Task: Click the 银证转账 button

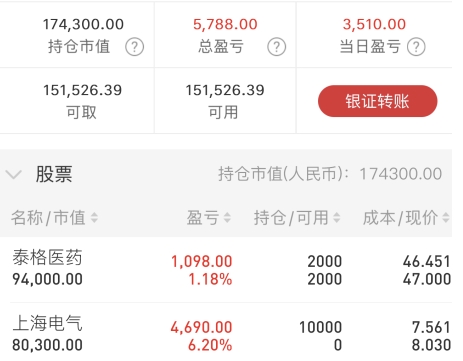Action: [378, 101]
